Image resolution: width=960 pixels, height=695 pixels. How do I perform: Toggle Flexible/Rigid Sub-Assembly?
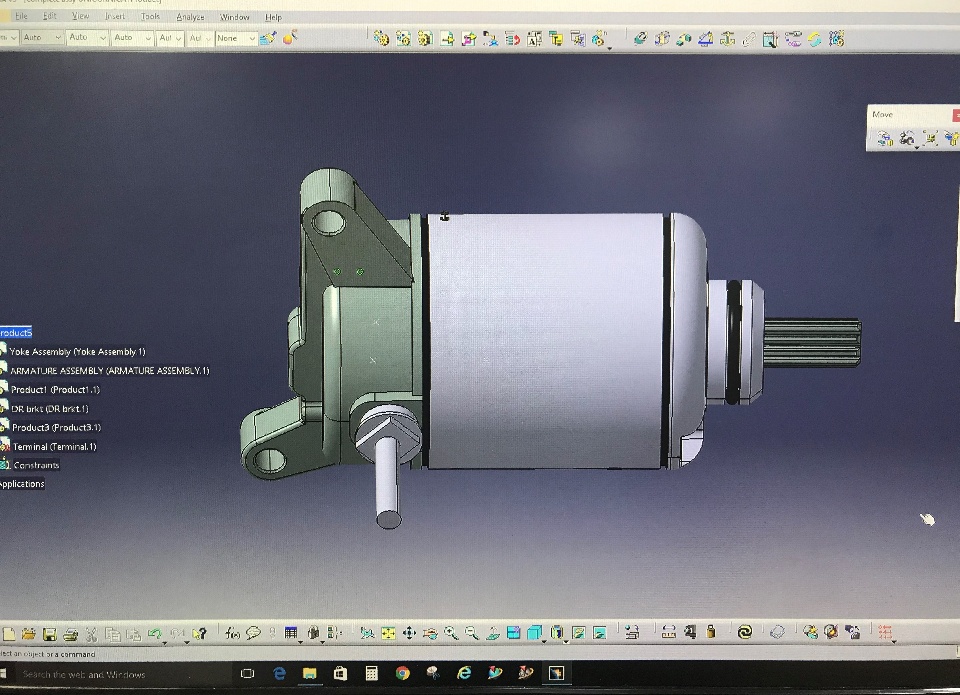(793, 39)
